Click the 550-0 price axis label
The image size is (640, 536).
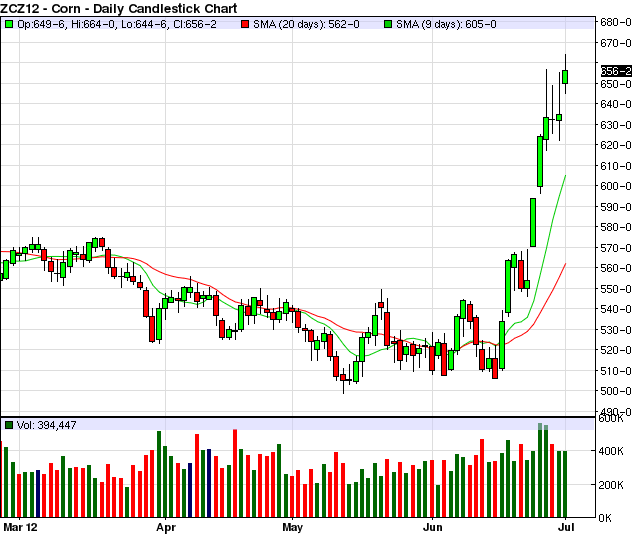coord(616,289)
